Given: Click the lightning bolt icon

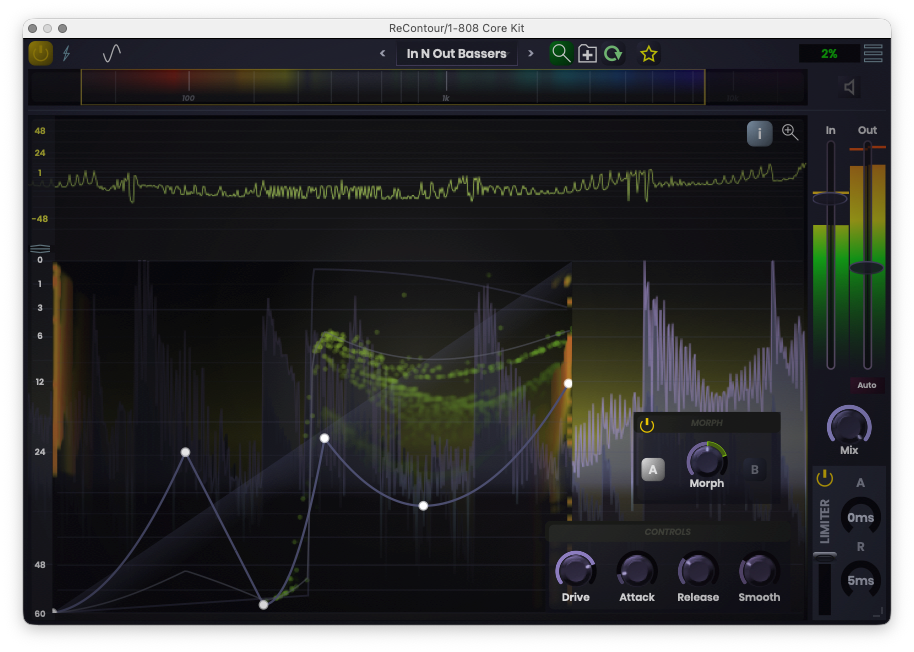Looking at the screenshot, I should point(67,54).
